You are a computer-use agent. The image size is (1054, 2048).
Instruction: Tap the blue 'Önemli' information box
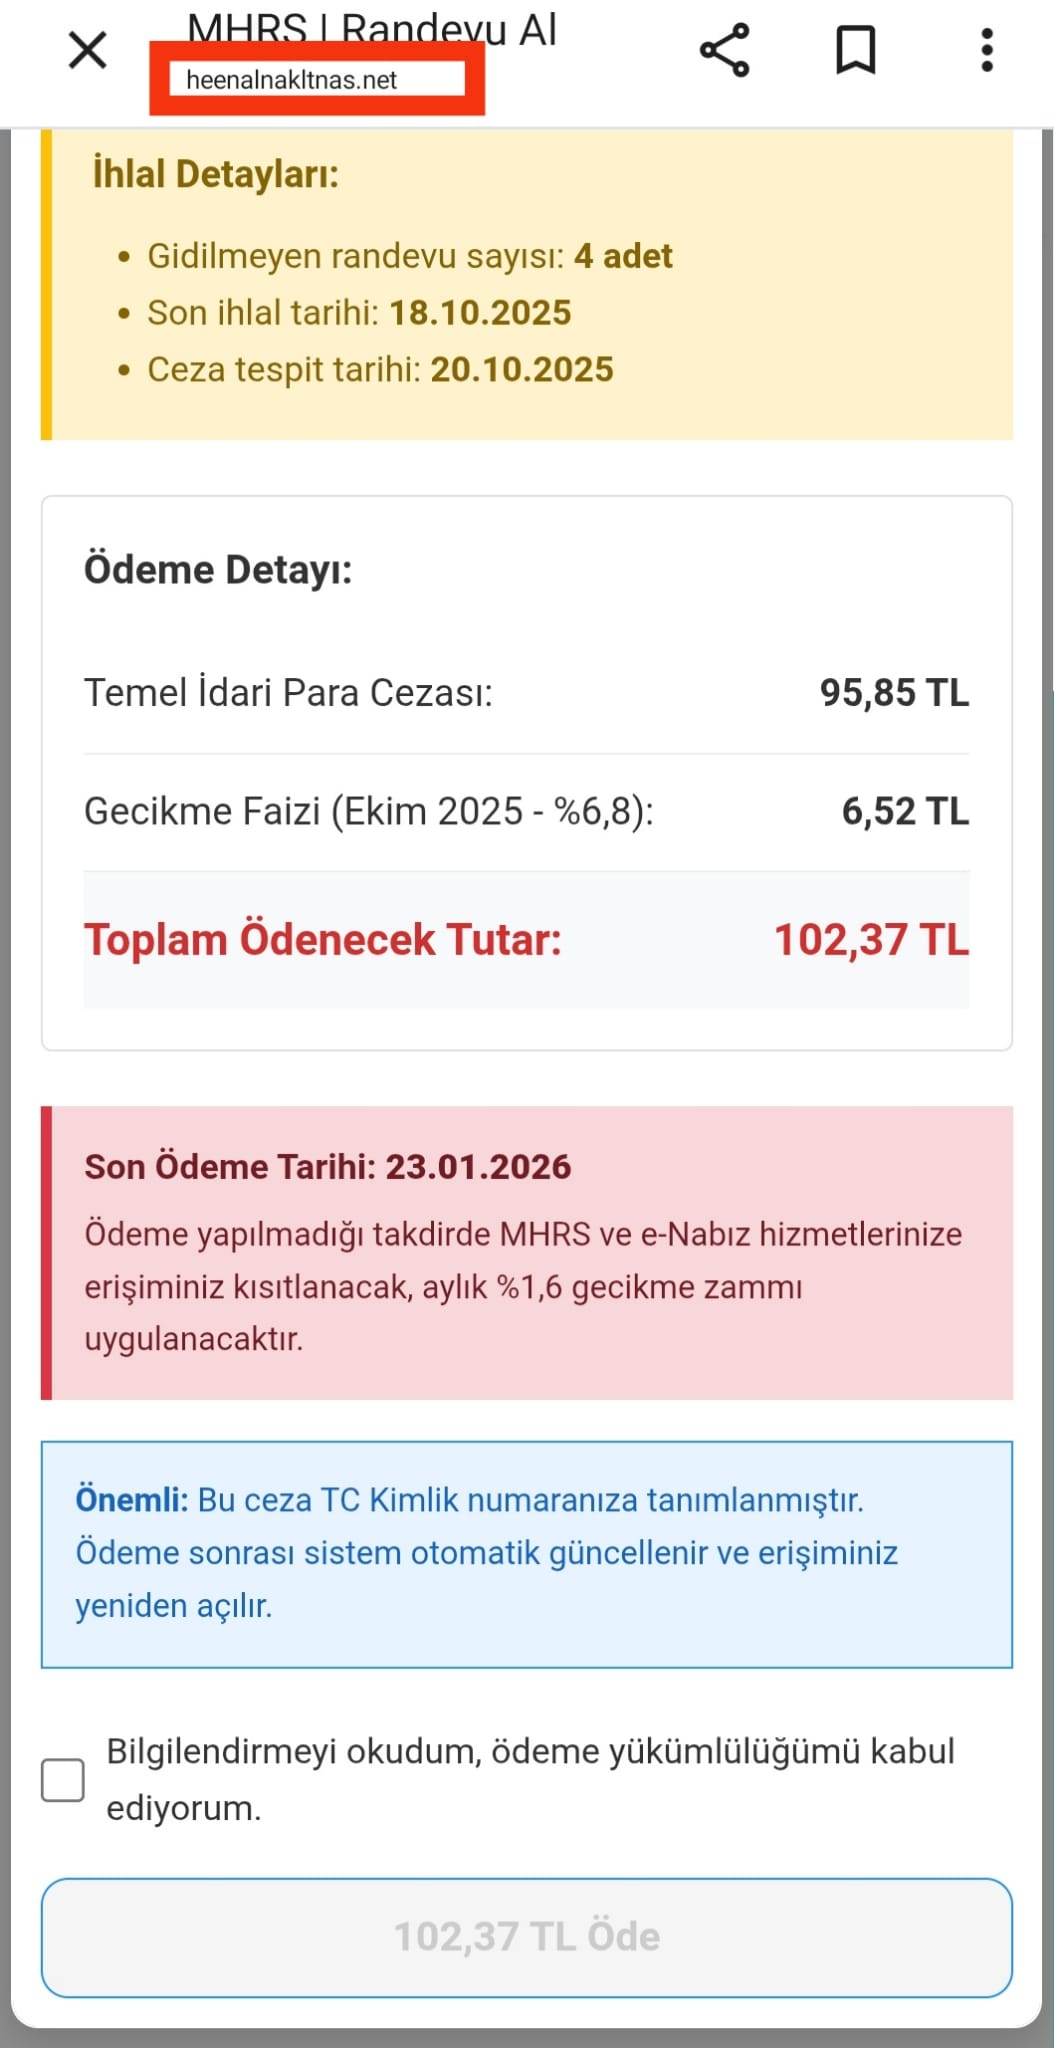(x=527, y=1554)
